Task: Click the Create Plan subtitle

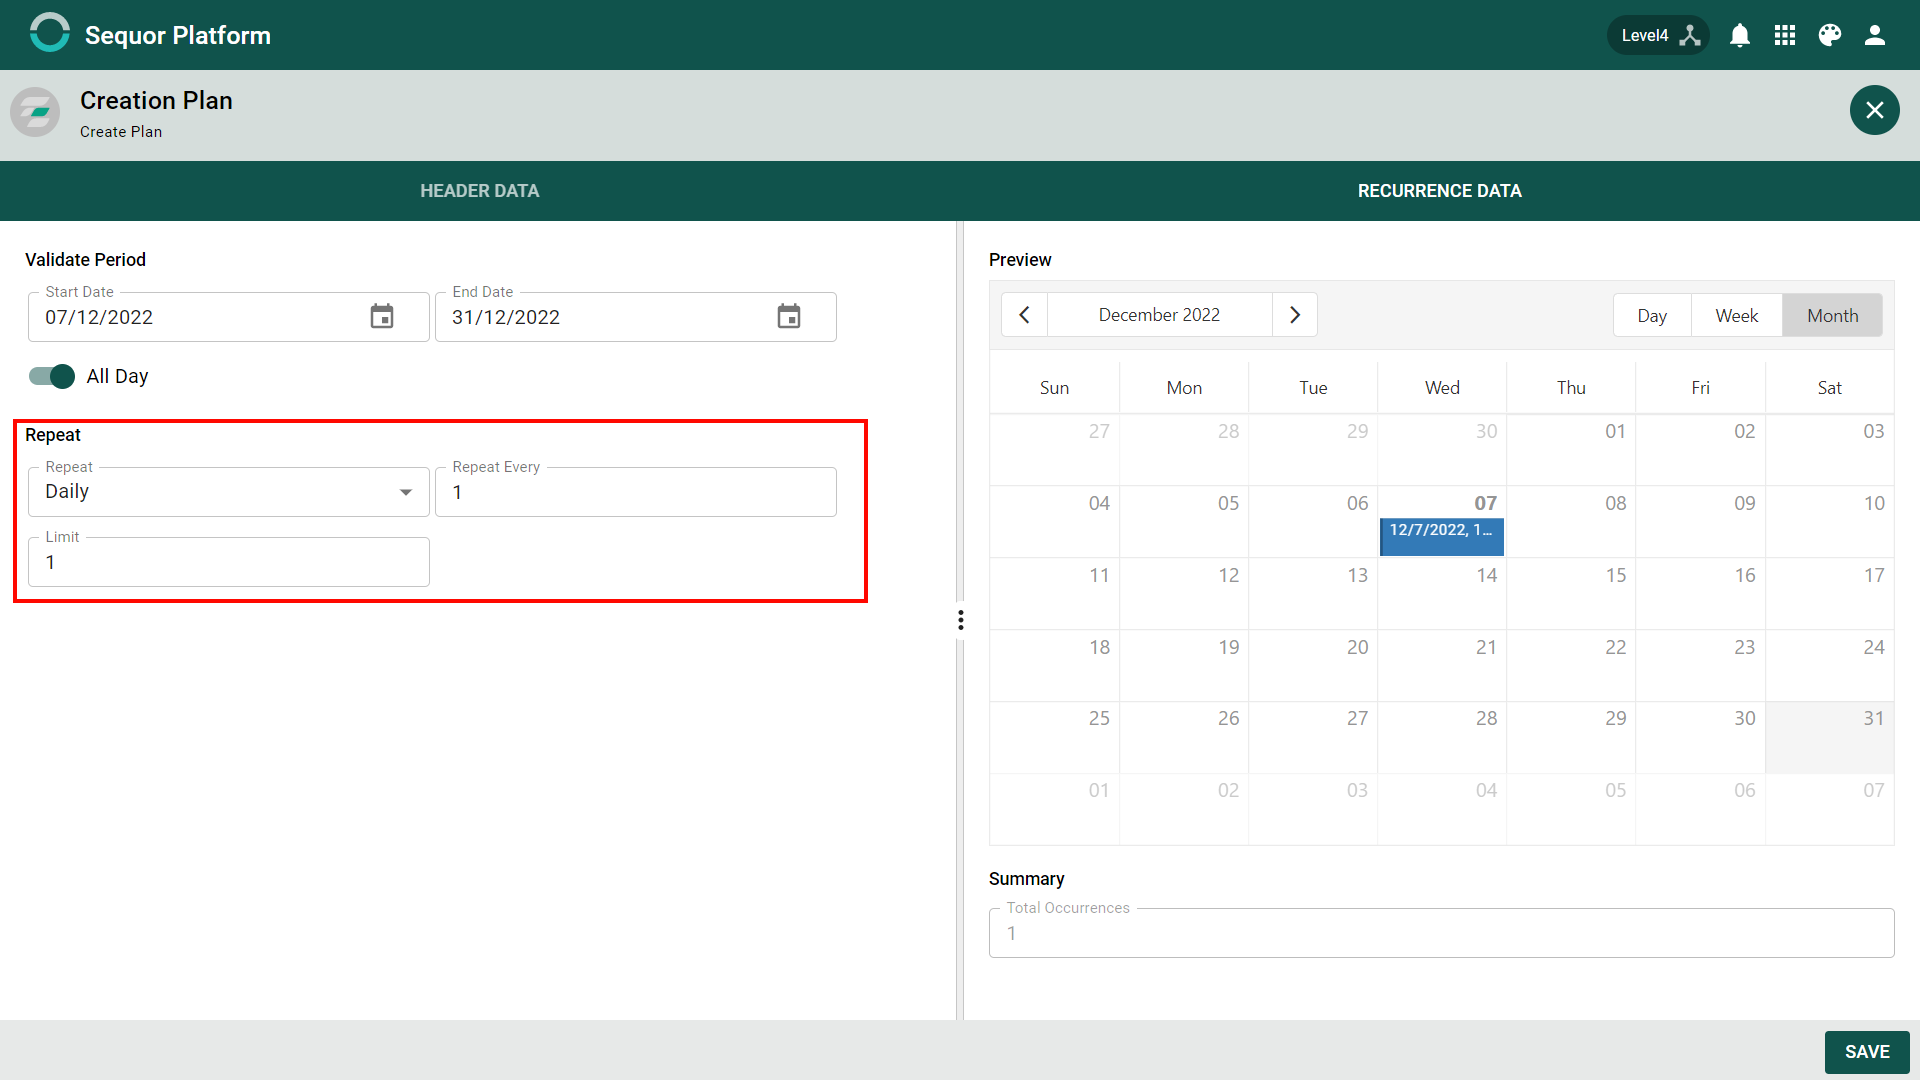Action: [x=121, y=132]
